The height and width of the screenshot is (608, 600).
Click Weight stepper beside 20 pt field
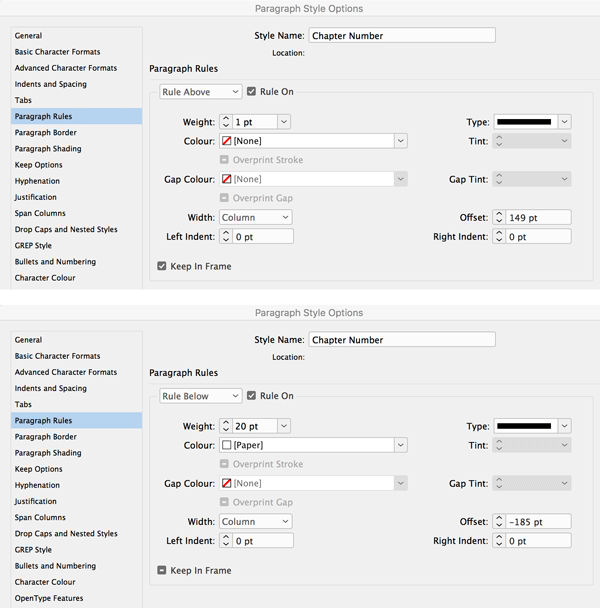(x=224, y=426)
